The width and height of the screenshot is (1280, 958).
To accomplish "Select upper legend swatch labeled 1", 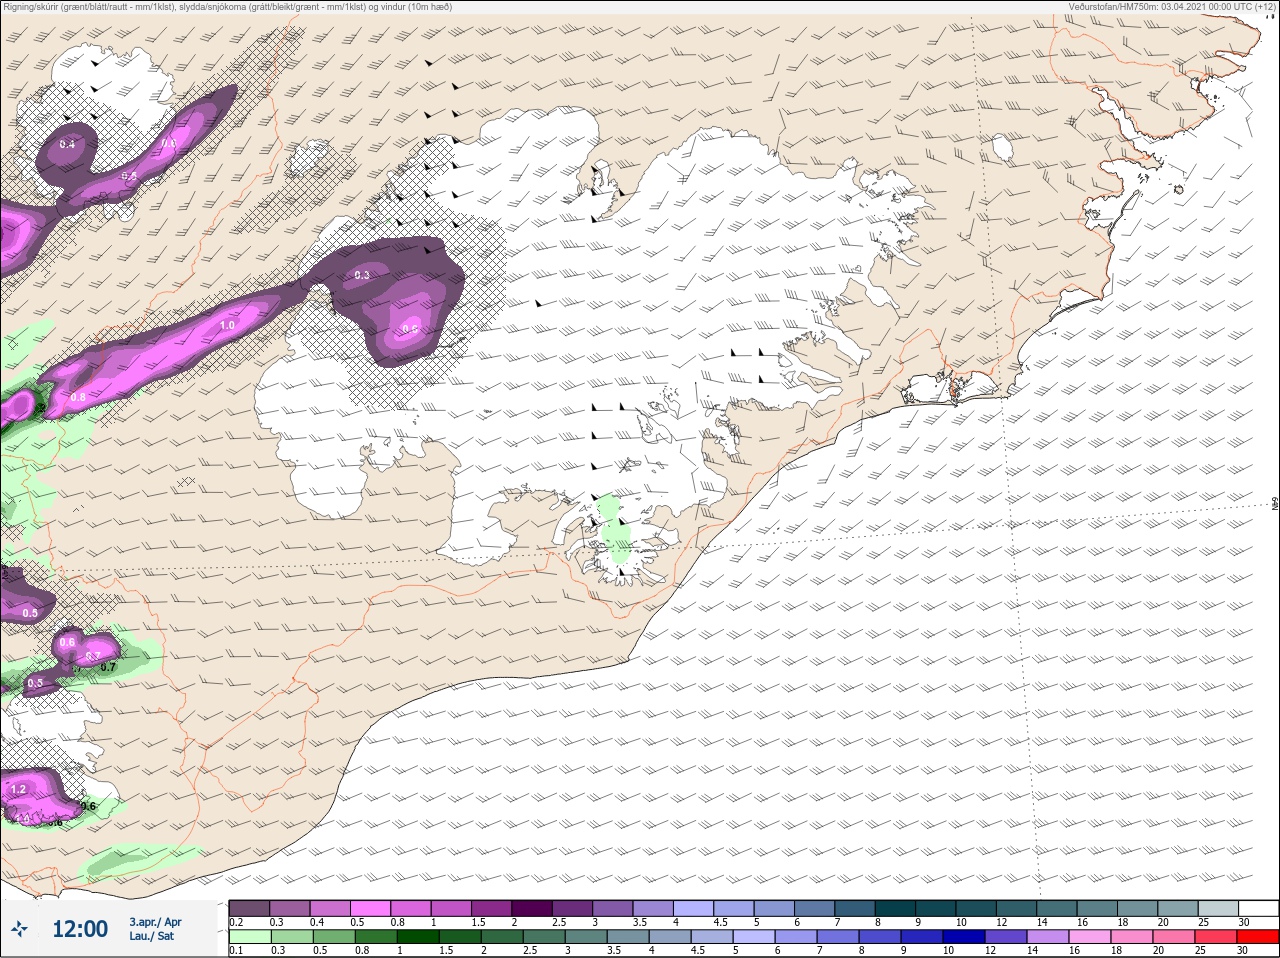I will click(451, 907).
